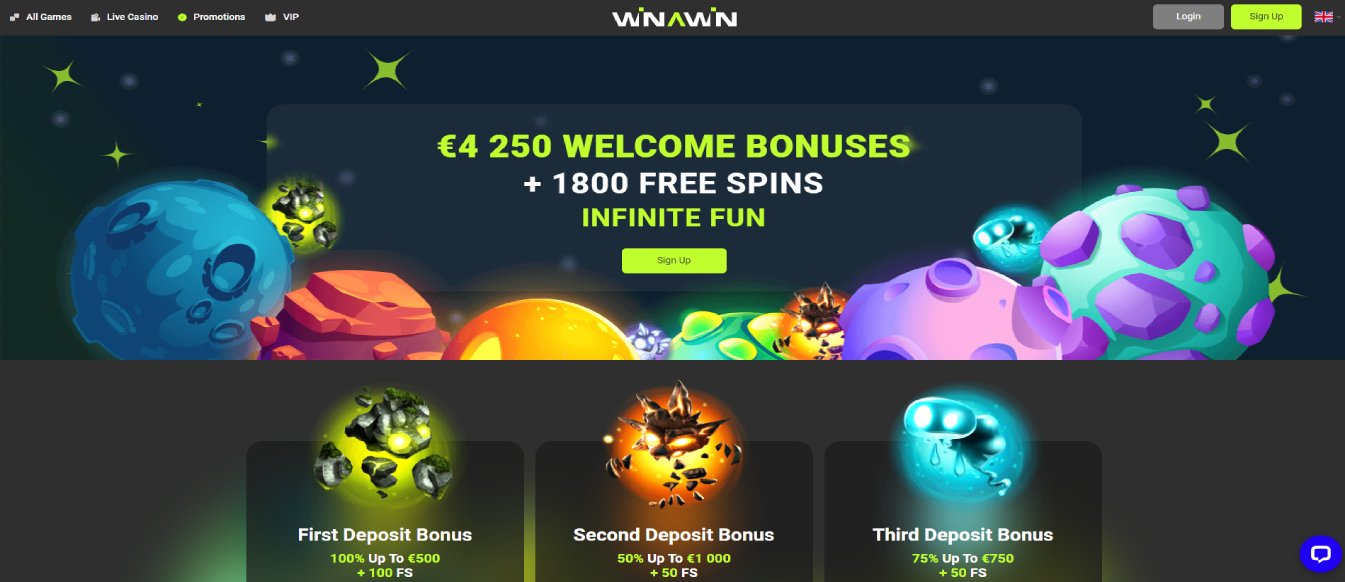1345x582 pixels.
Task: Click the cyan liquid planet bonus icon
Action: (963, 445)
